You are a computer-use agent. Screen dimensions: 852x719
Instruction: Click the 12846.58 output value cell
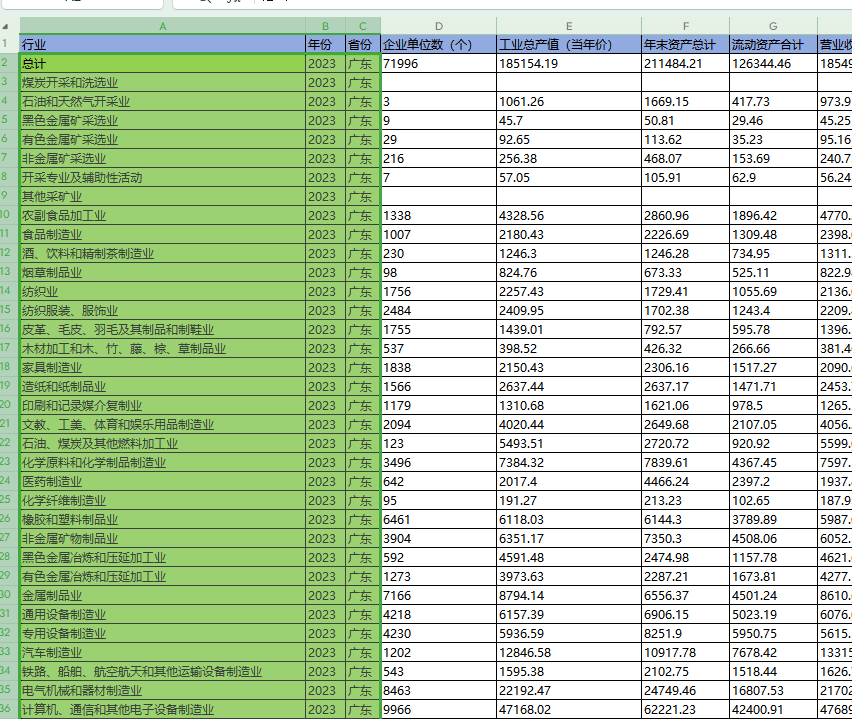pyautogui.click(x=569, y=653)
